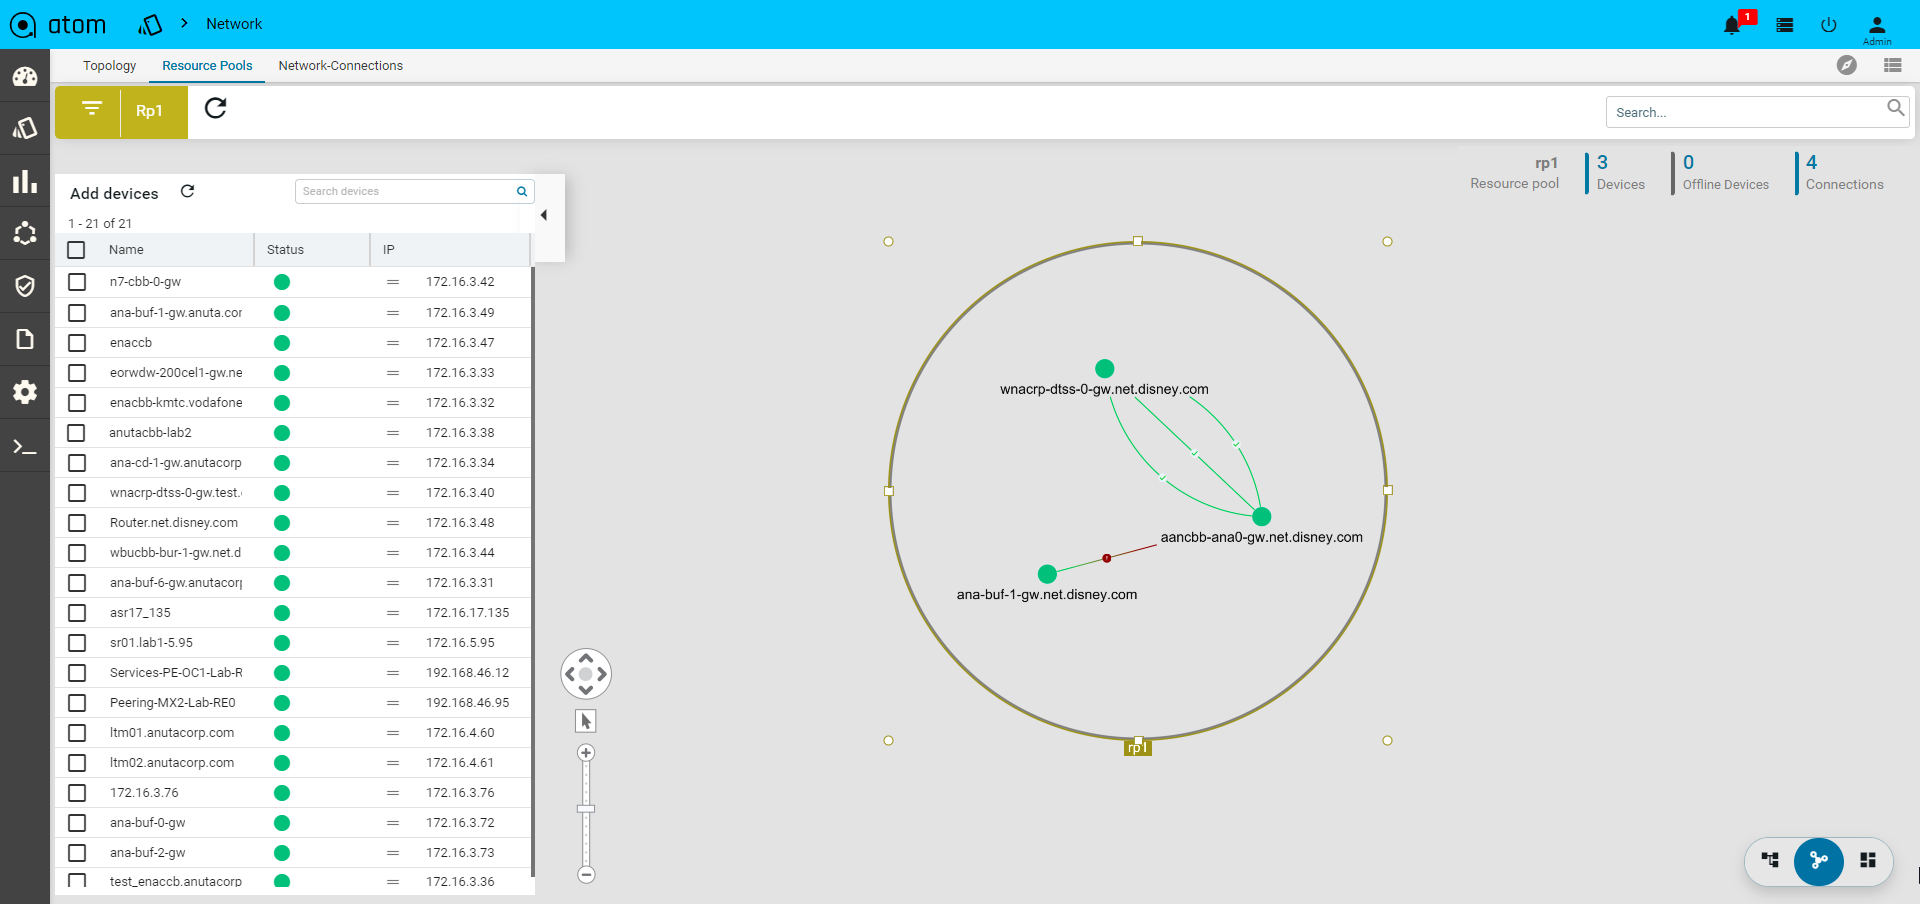
Task: Check the asr17_135 device checkbox
Action: 77,613
